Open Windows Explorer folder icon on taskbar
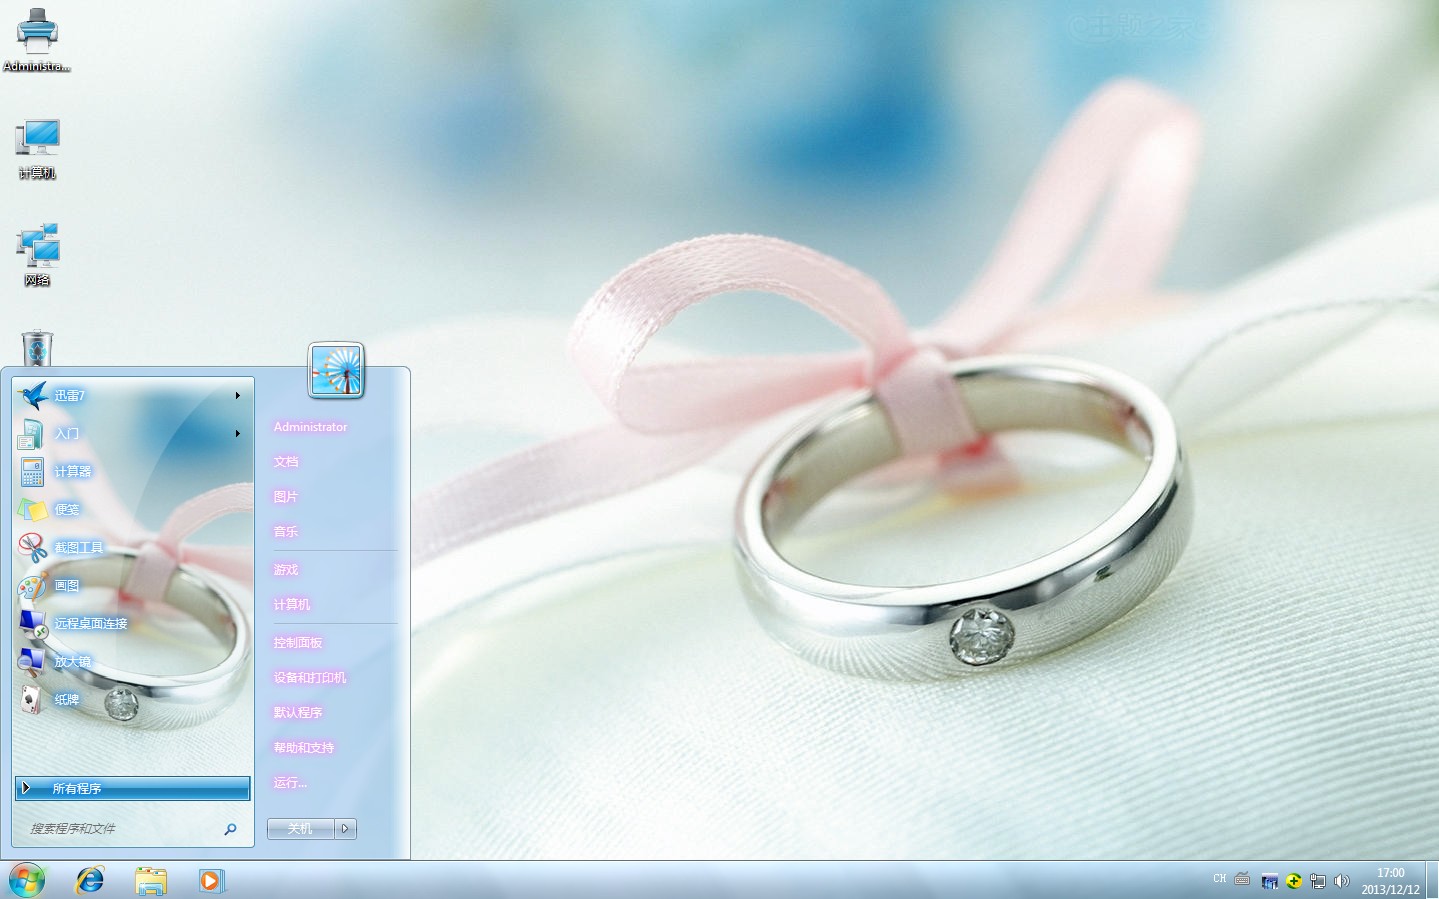The width and height of the screenshot is (1439, 899). [151, 880]
